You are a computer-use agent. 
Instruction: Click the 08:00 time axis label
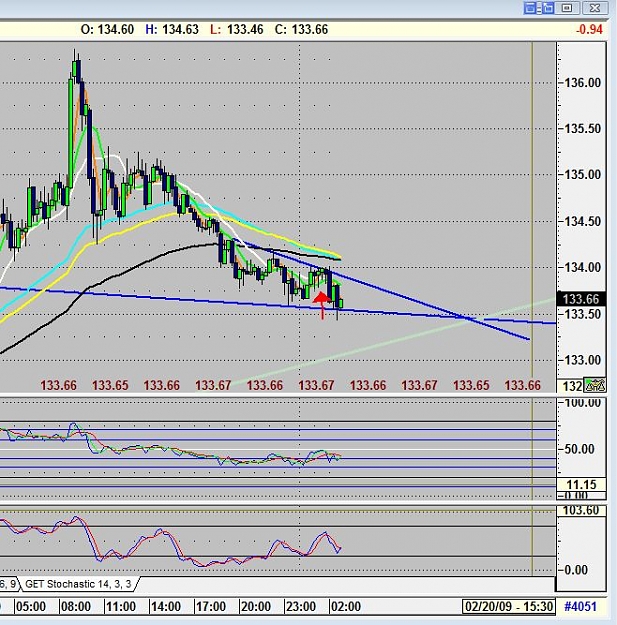pyautogui.click(x=76, y=607)
